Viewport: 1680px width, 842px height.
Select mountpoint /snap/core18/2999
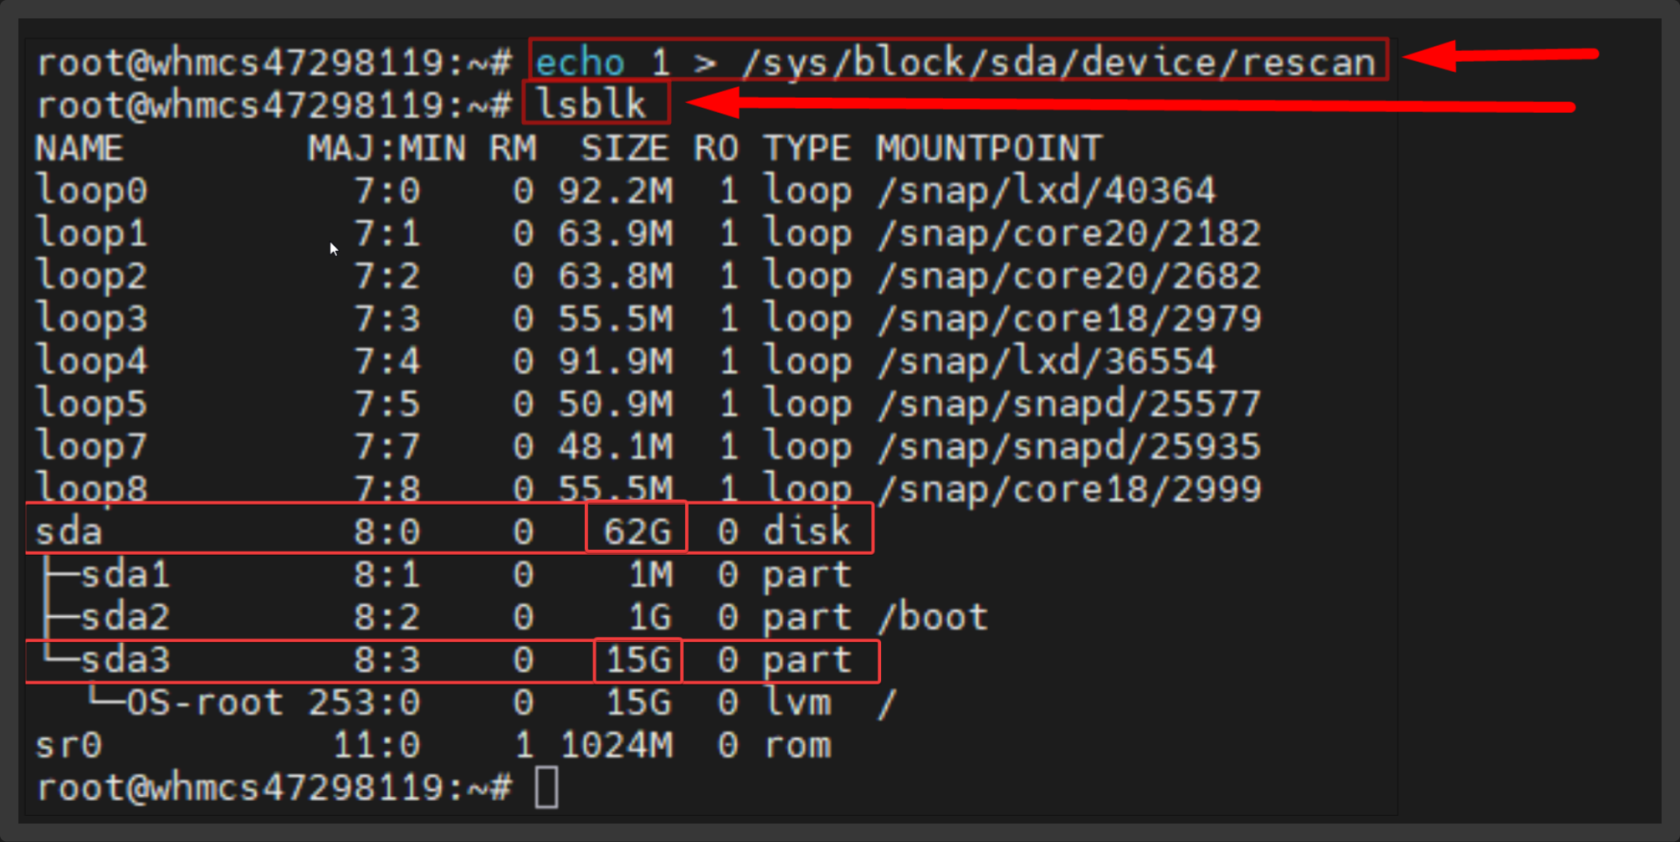pos(1069,489)
